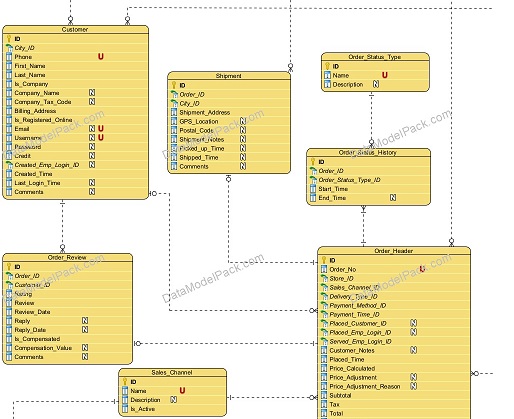Click the nullable N marker beside Compensation_Value

coord(85,348)
